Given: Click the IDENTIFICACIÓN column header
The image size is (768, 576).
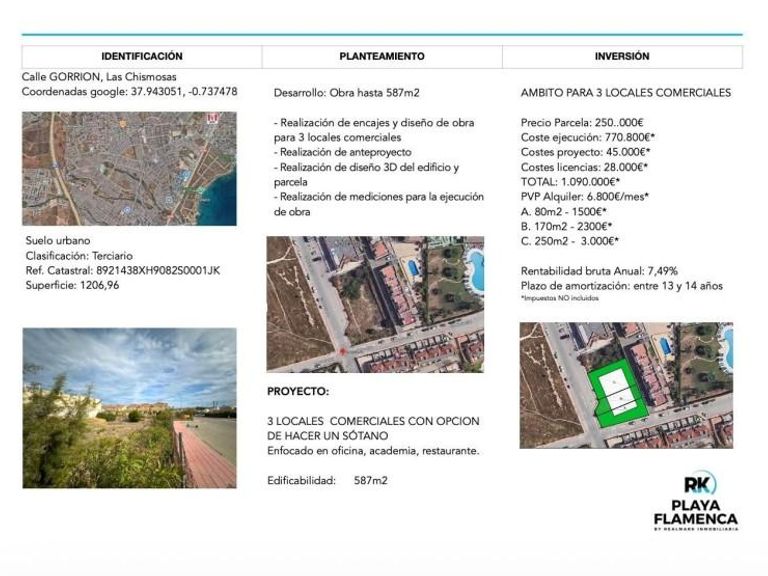Looking at the screenshot, I should tap(142, 56).
